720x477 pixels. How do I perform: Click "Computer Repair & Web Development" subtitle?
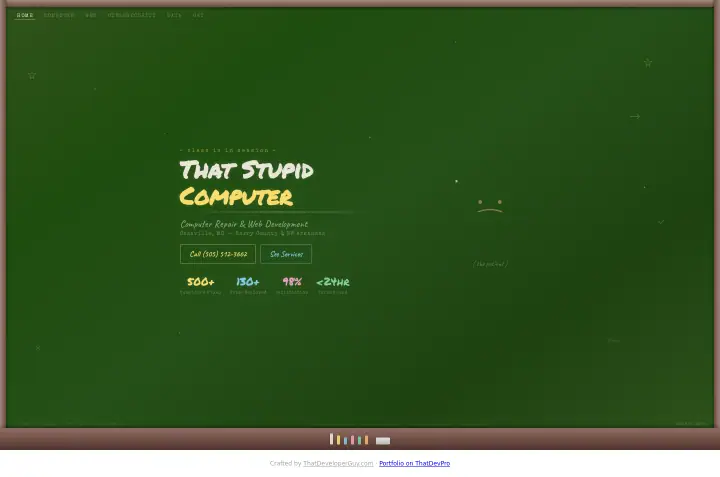point(244,224)
